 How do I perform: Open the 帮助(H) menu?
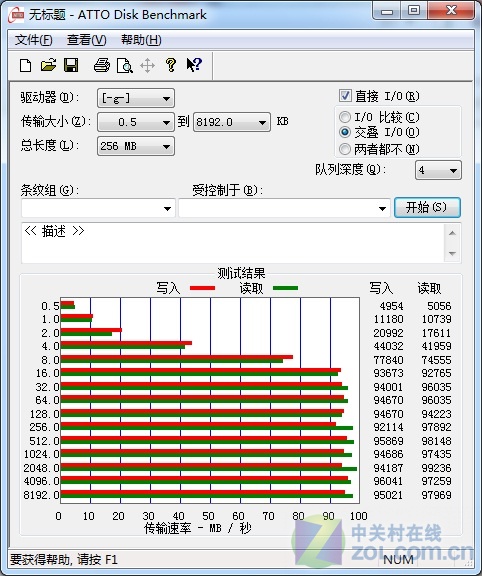pyautogui.click(x=141, y=40)
